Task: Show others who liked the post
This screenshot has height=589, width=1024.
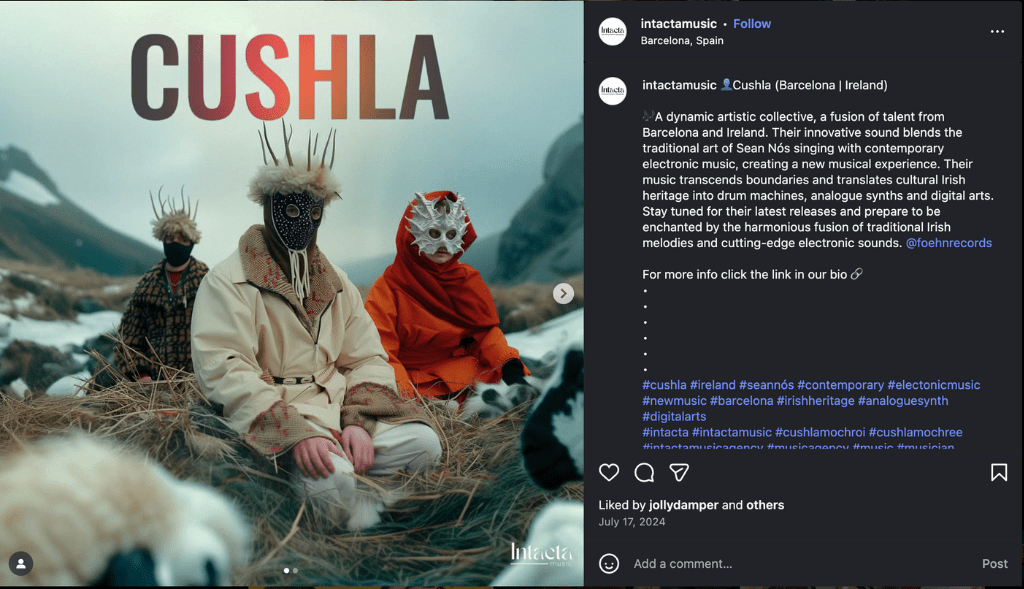Action: click(x=765, y=505)
